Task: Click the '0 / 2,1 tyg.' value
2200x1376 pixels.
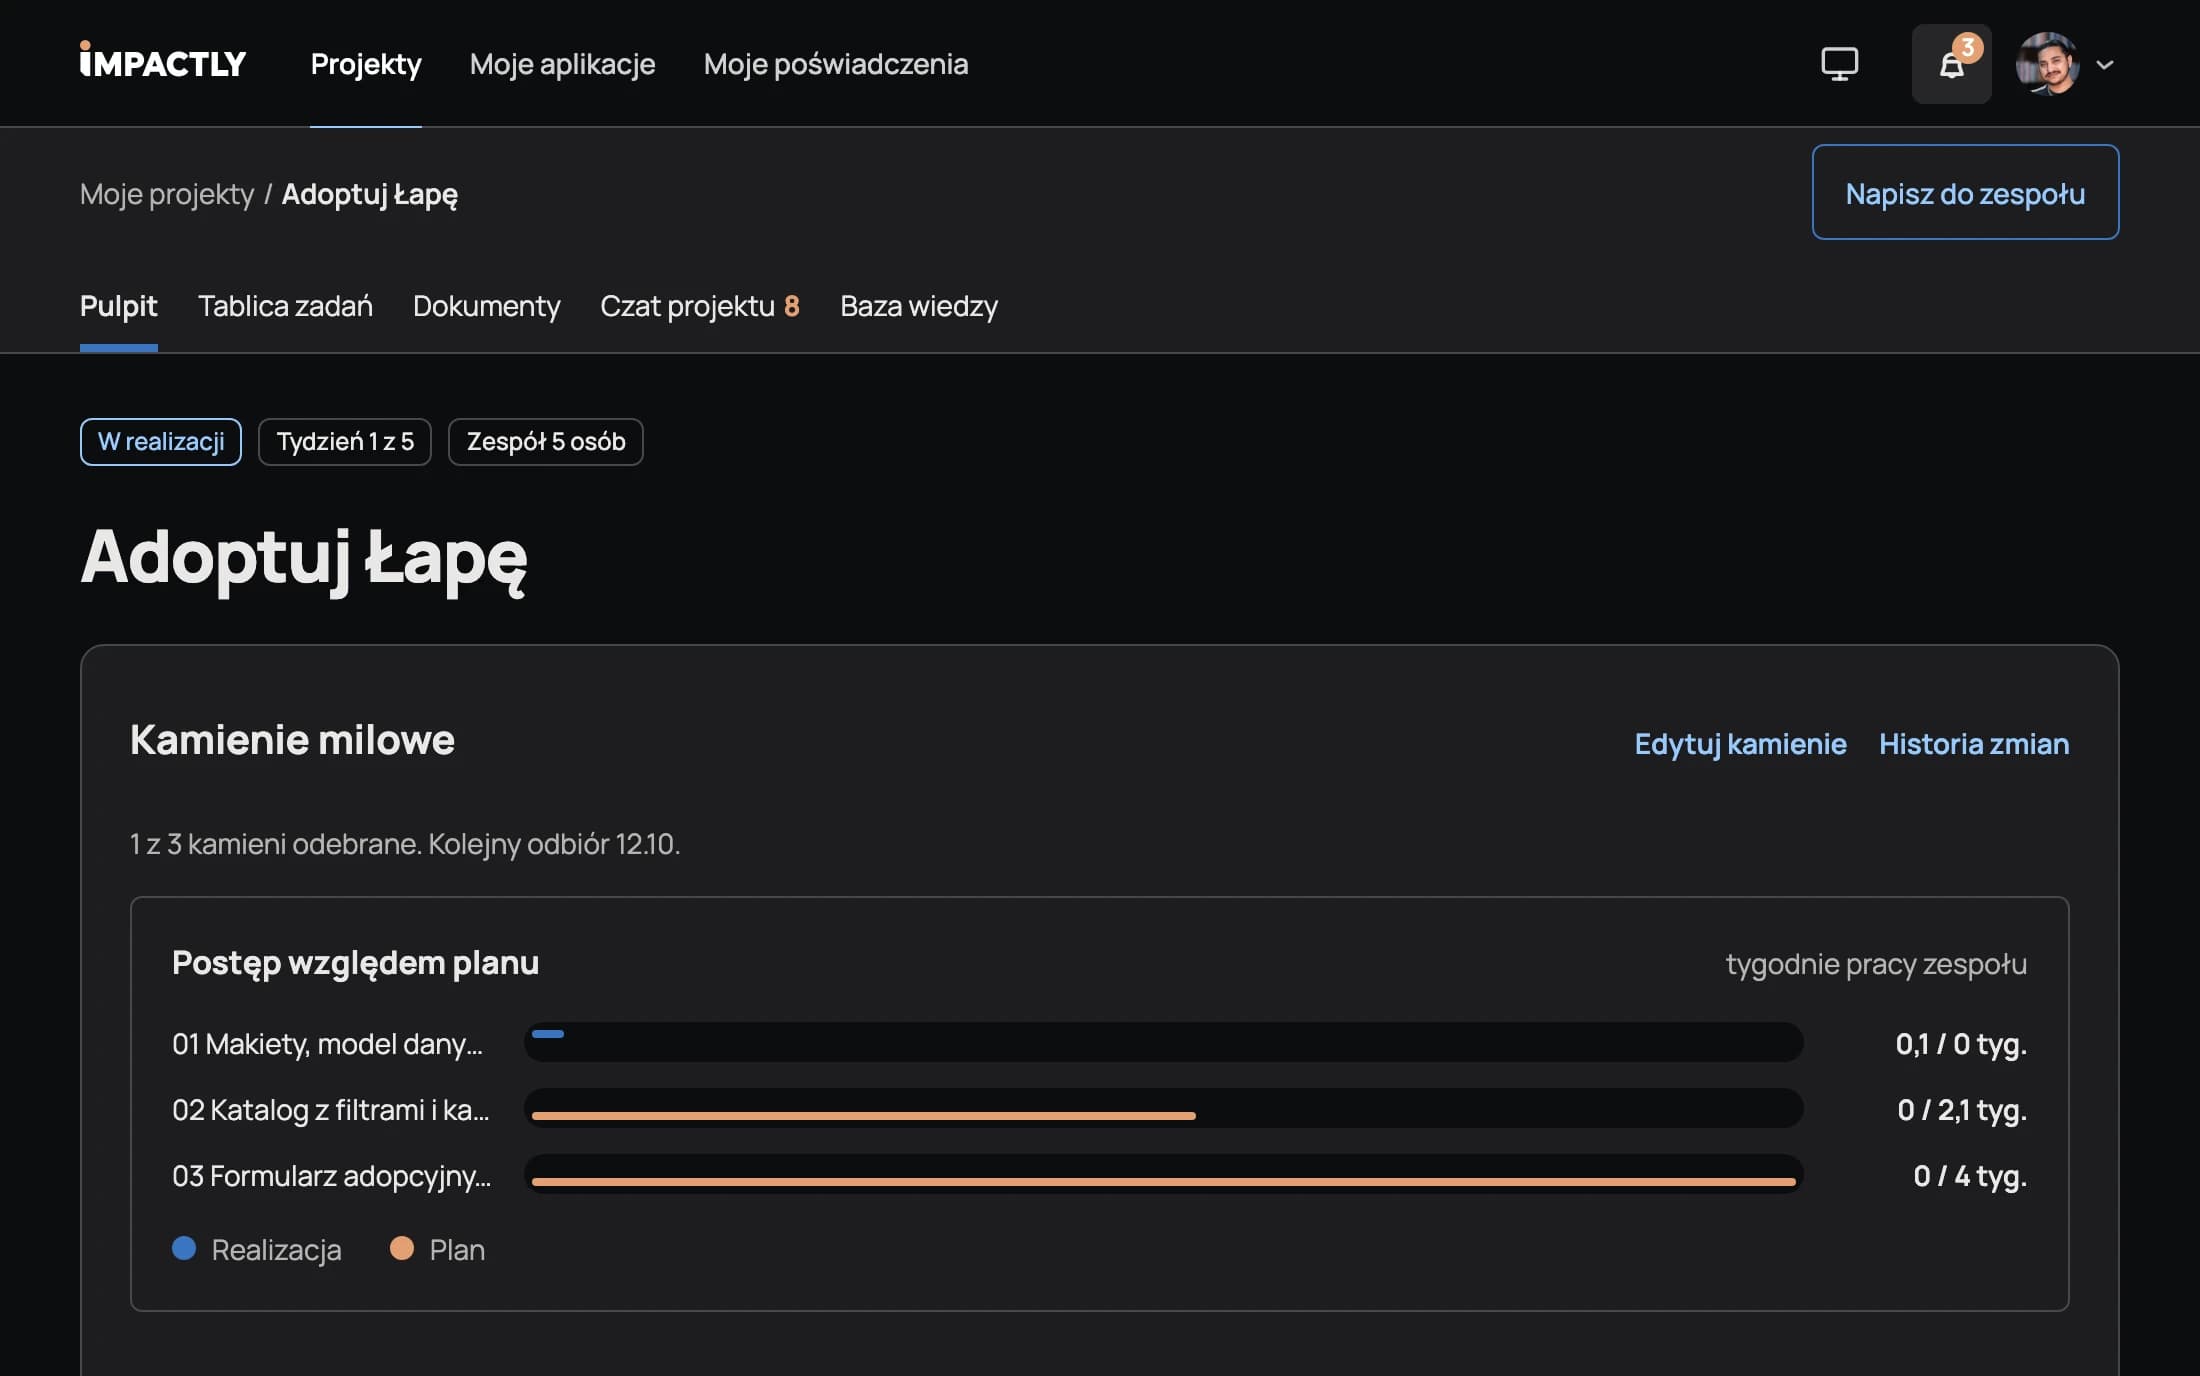Action: 1962,1110
